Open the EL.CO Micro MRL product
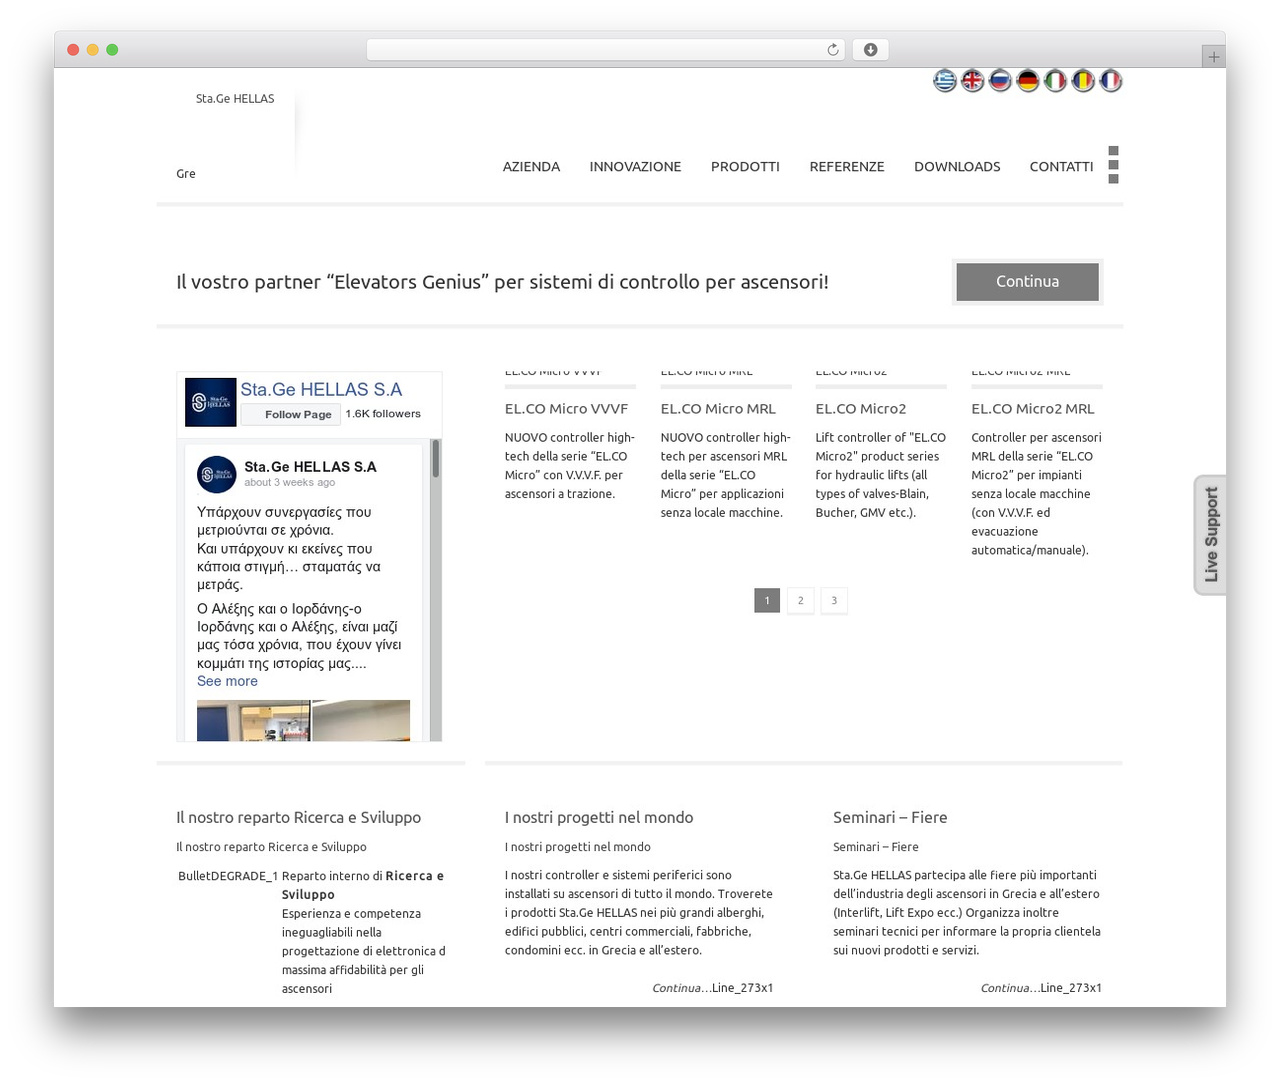This screenshot has height=1084, width=1280. [x=718, y=409]
